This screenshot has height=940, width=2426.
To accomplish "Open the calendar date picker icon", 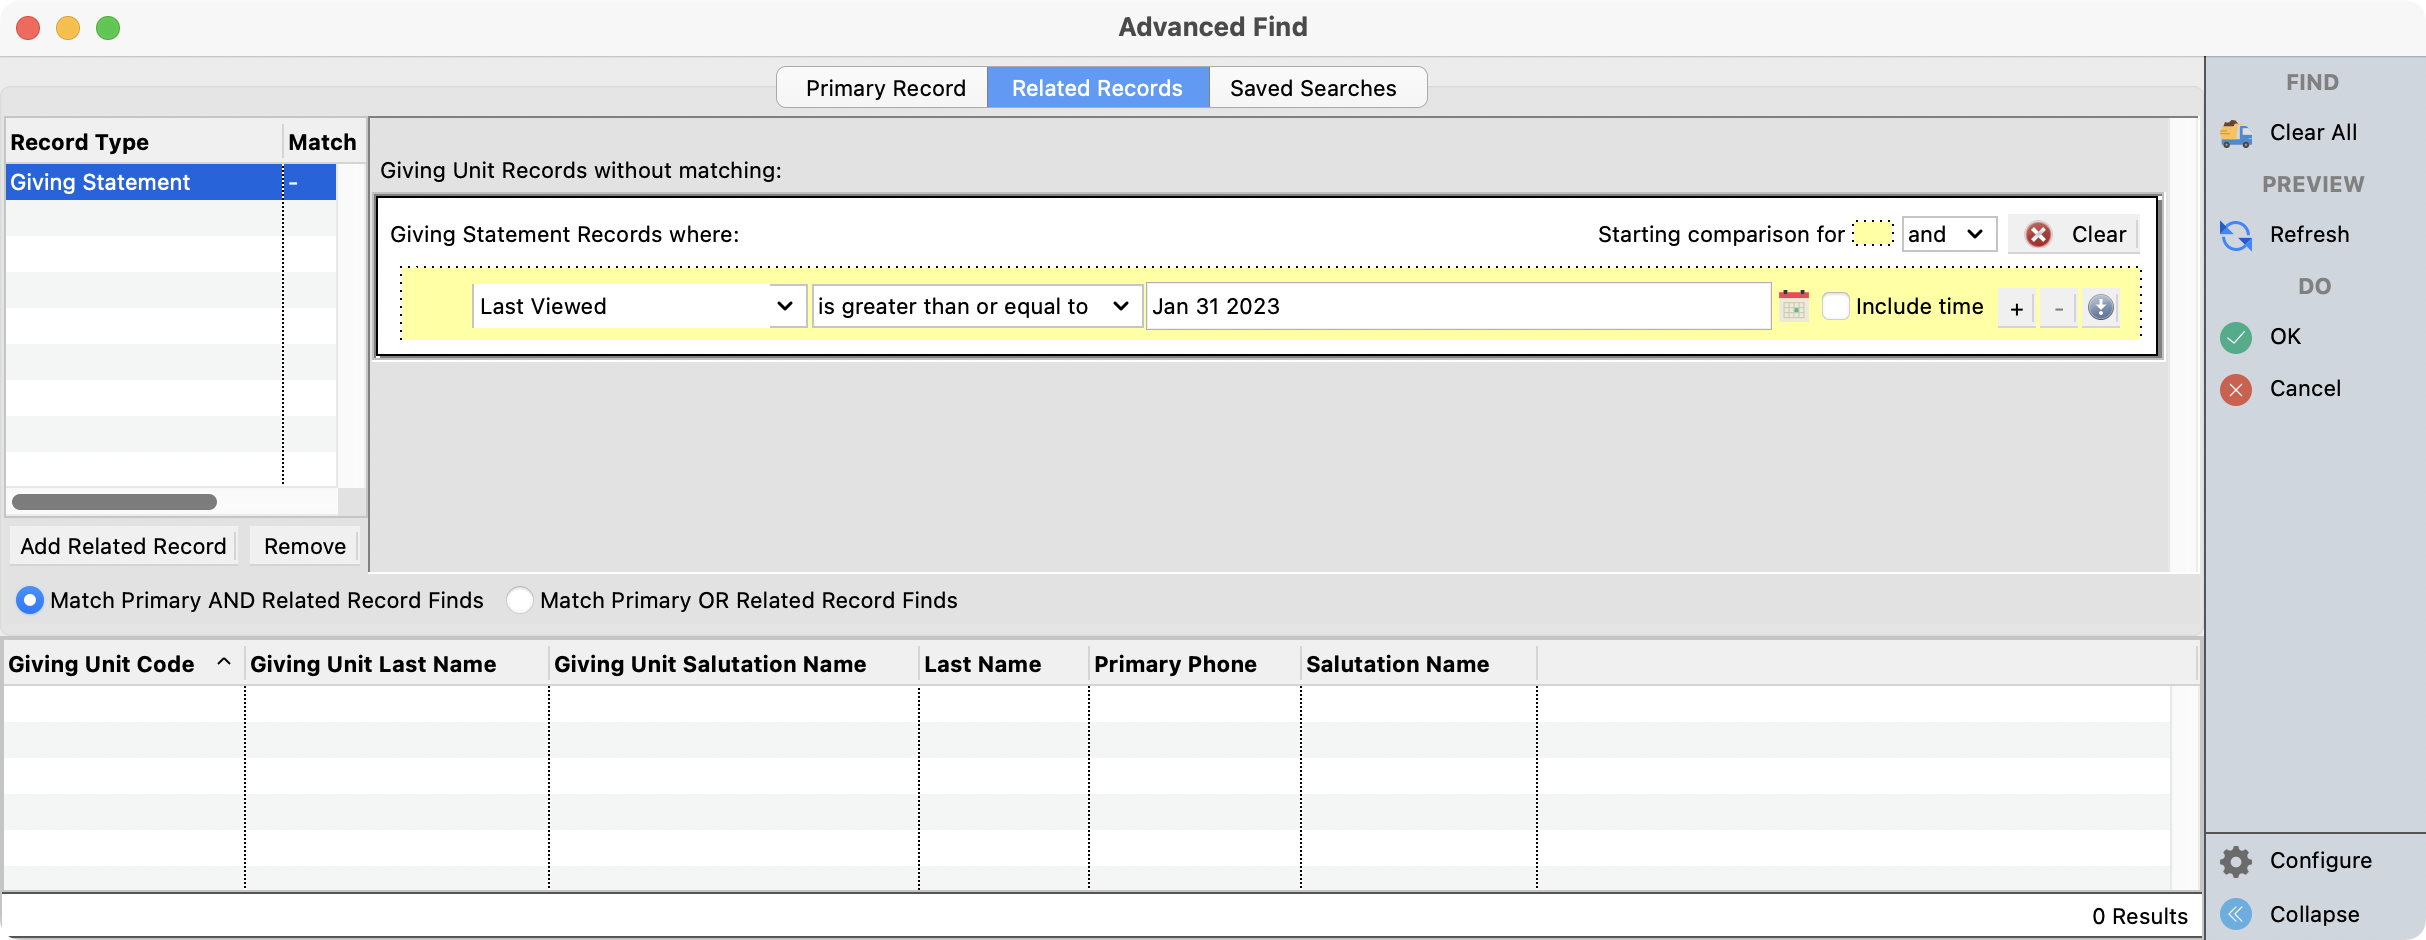I will pyautogui.click(x=1794, y=306).
